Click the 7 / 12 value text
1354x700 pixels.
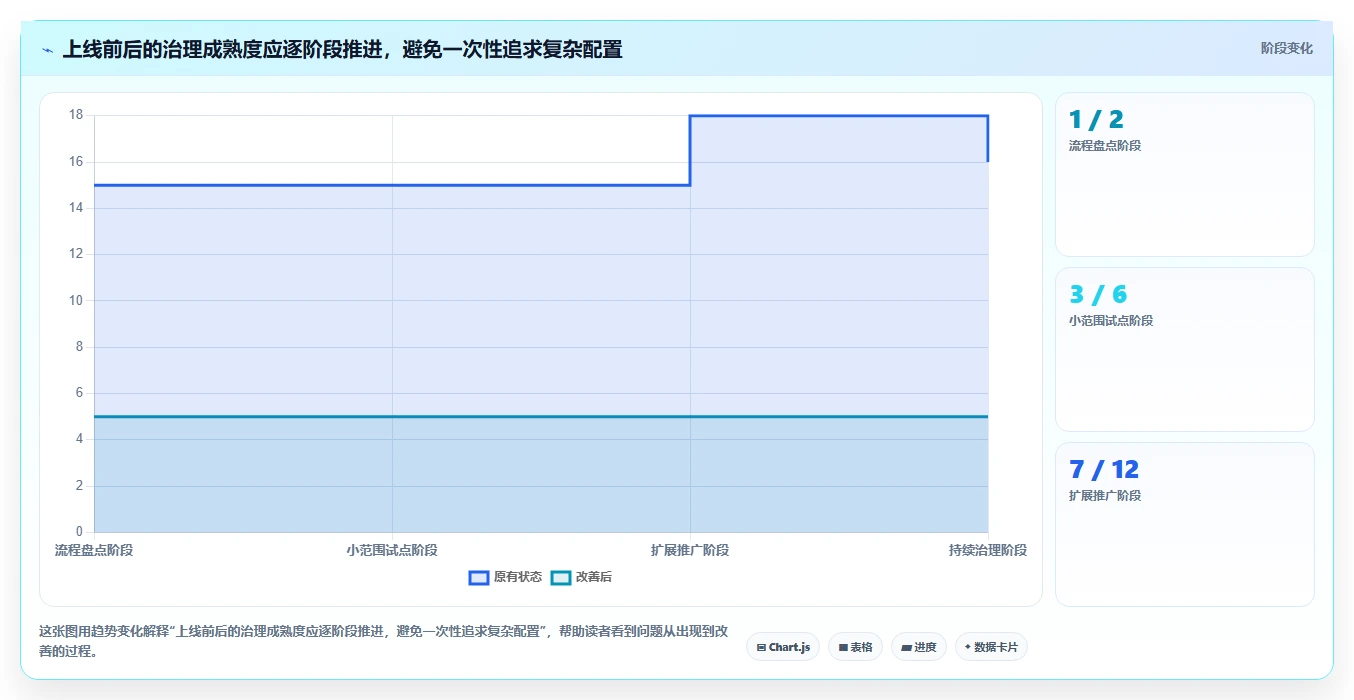pyautogui.click(x=1104, y=470)
